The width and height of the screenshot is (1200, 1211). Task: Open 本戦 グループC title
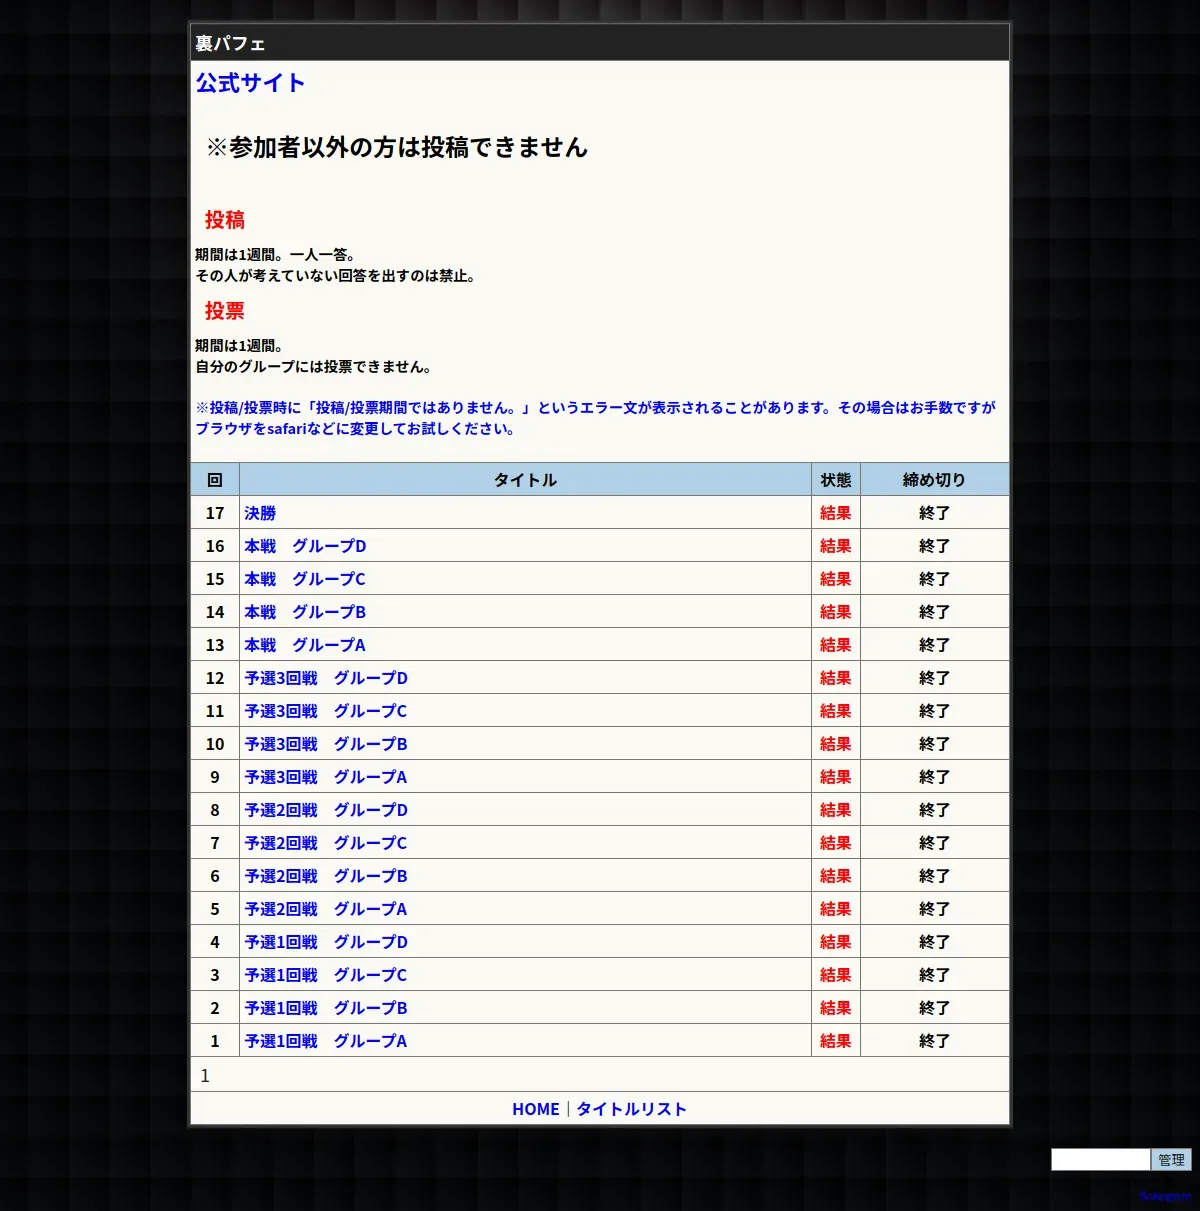305,579
